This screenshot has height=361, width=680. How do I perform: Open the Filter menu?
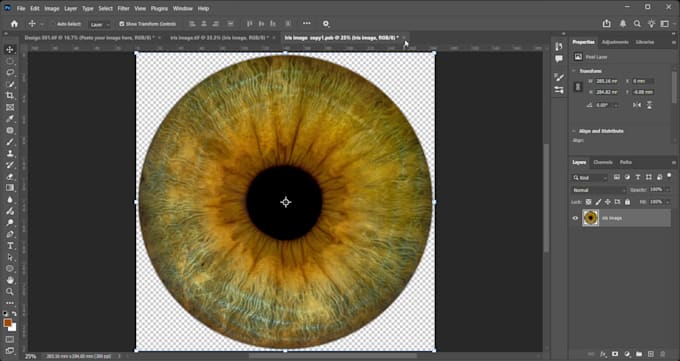point(124,8)
